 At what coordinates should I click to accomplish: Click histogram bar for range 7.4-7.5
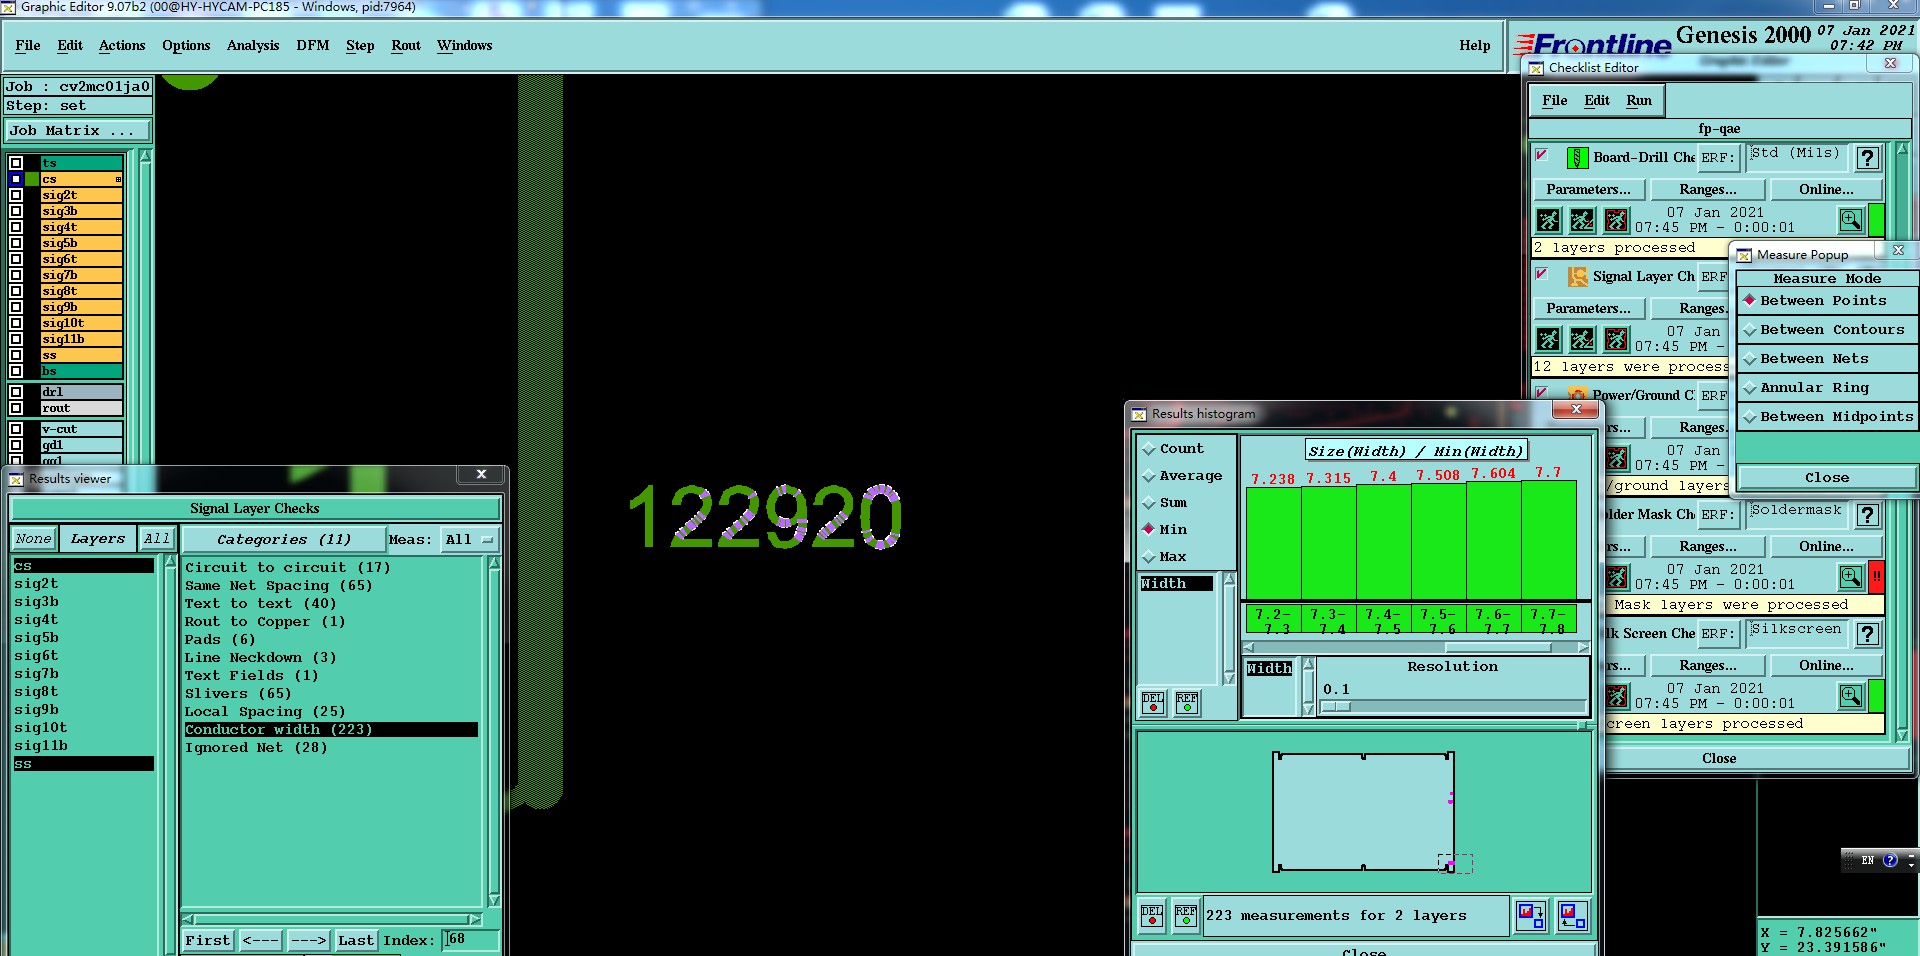click(1384, 543)
